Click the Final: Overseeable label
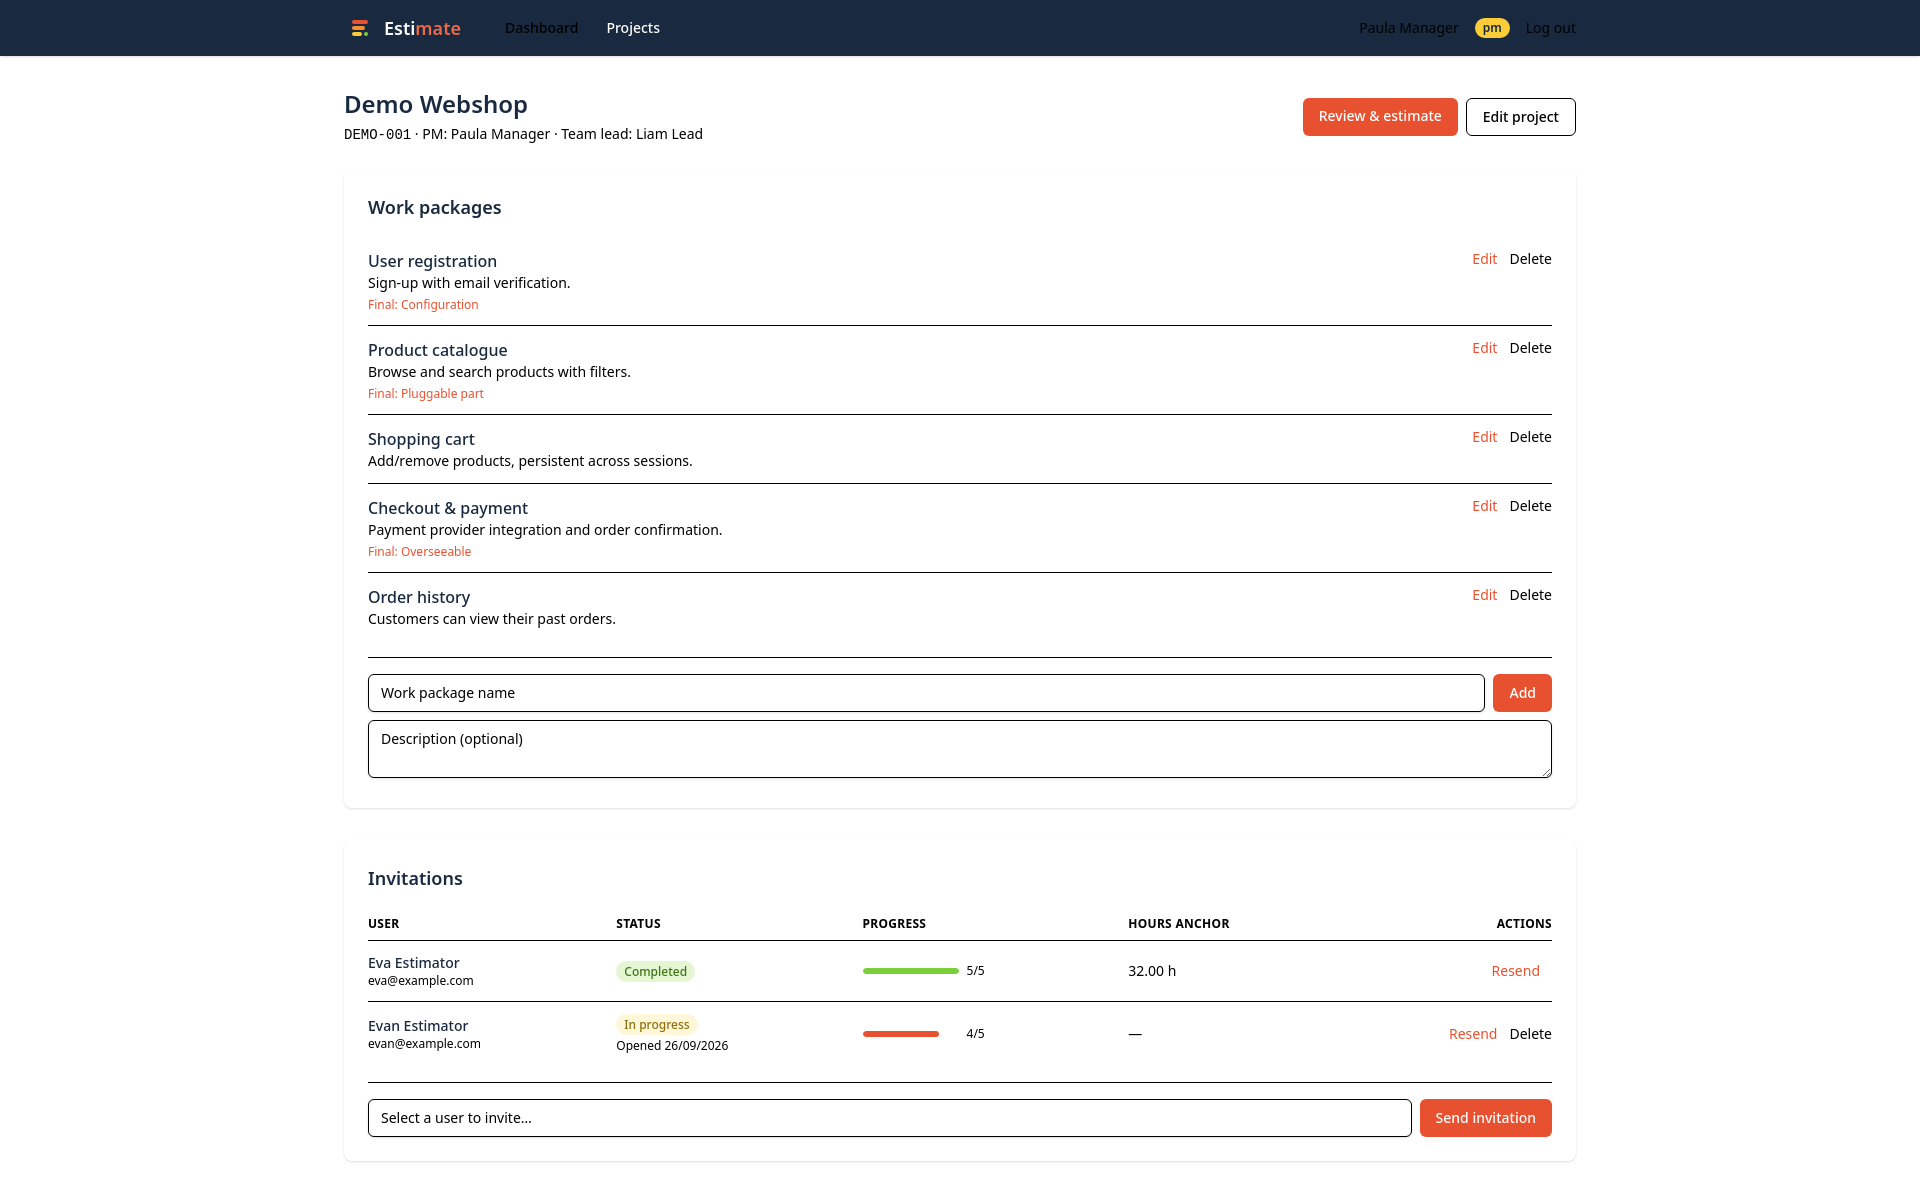This screenshot has height=1193, width=1920. click(x=419, y=552)
